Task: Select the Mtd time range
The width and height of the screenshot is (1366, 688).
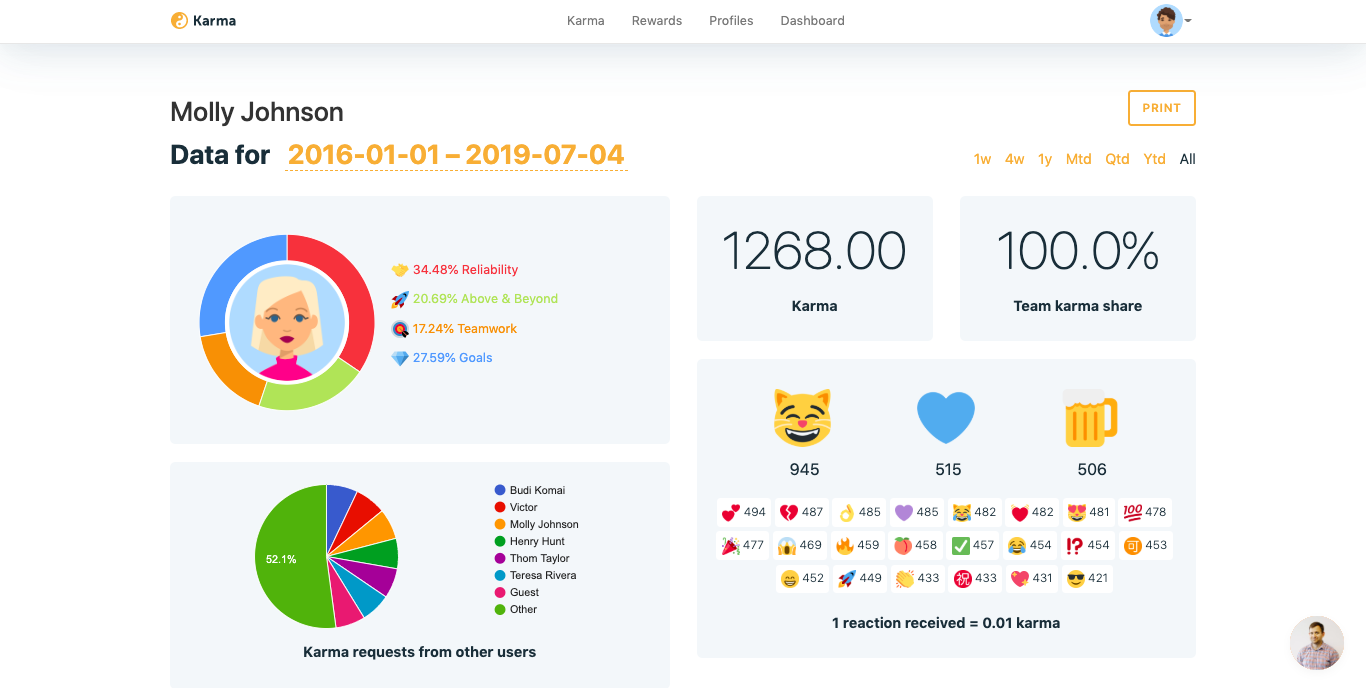Action: [1079, 159]
